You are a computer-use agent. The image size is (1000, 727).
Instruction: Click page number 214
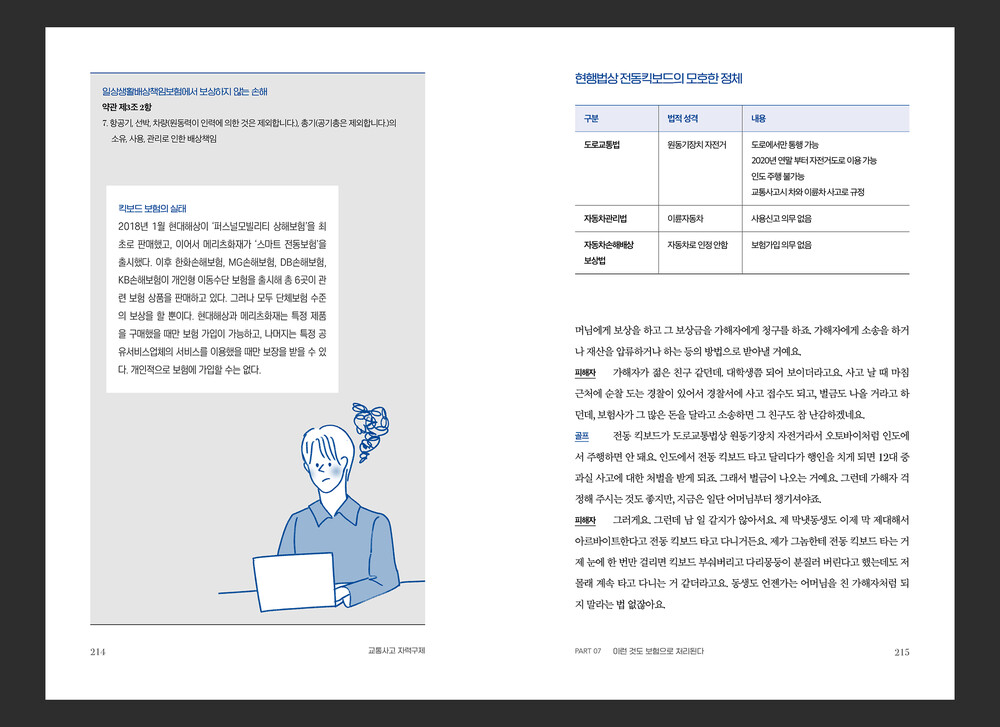(x=98, y=652)
